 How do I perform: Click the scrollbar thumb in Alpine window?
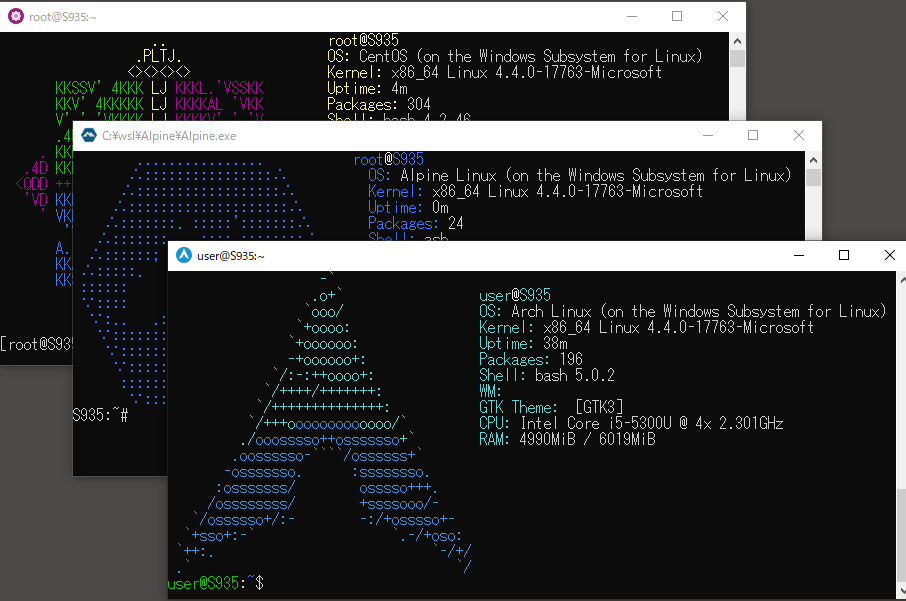[x=814, y=177]
